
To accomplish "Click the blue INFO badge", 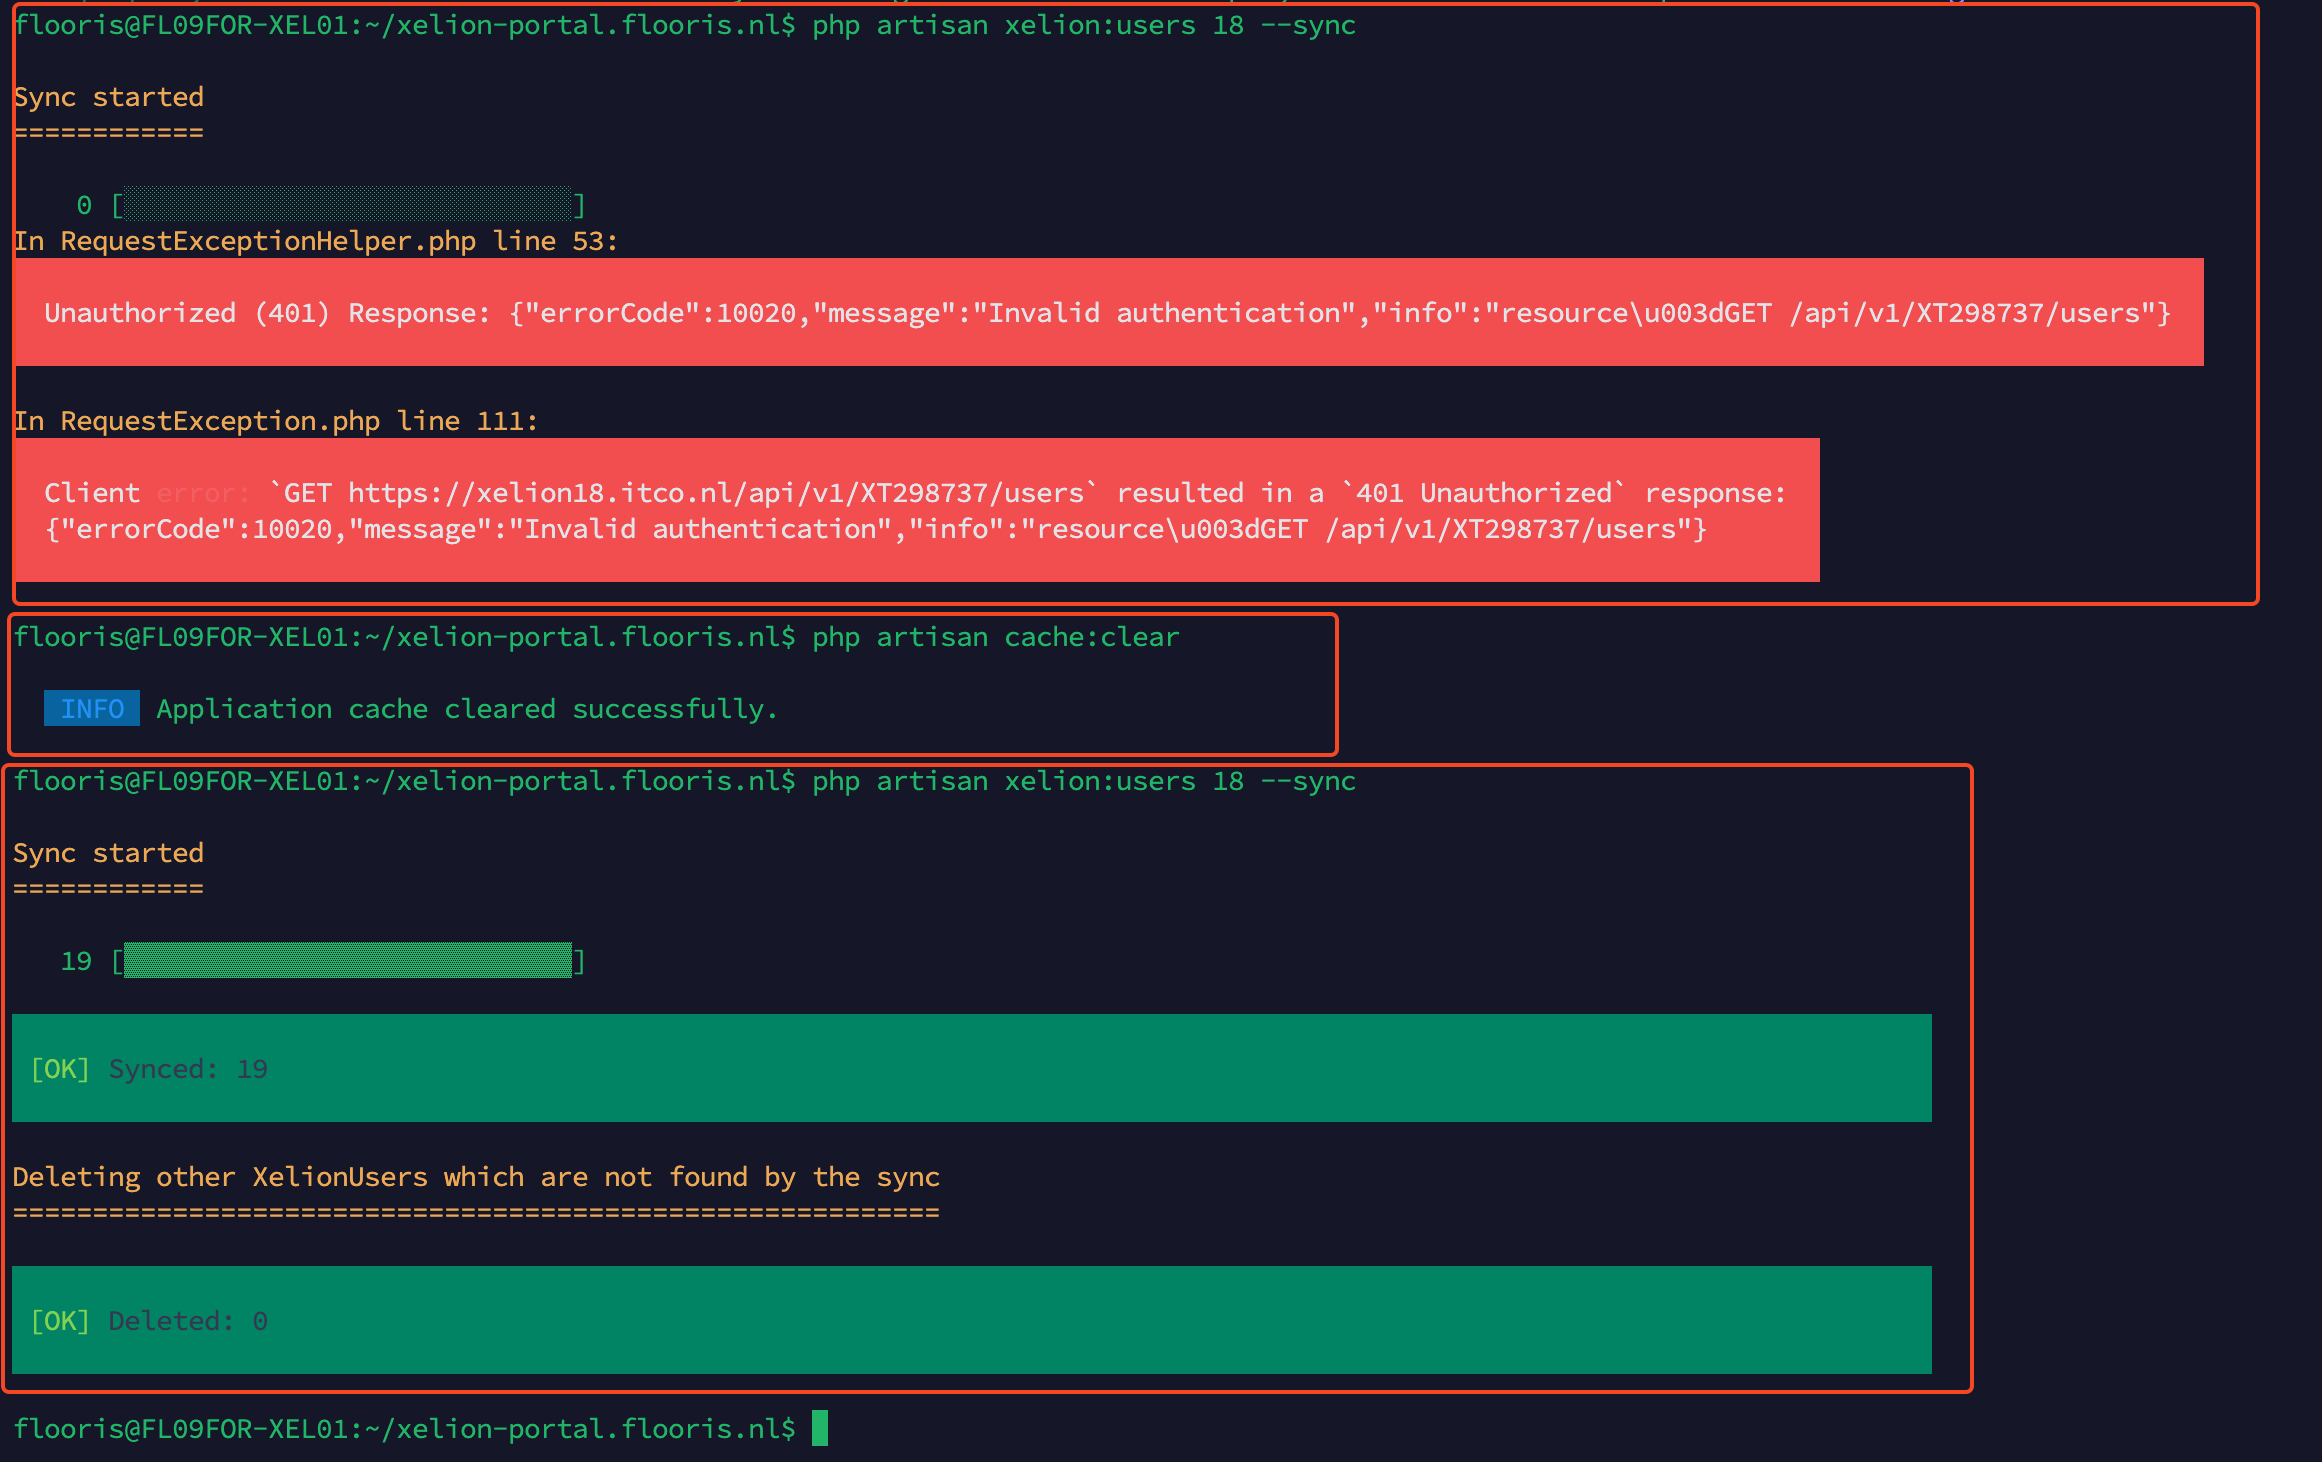I will point(92,708).
